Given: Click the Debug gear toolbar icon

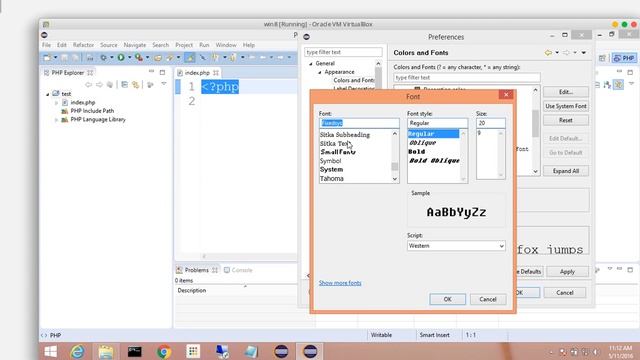Looking at the screenshot, I should tap(103, 58).
